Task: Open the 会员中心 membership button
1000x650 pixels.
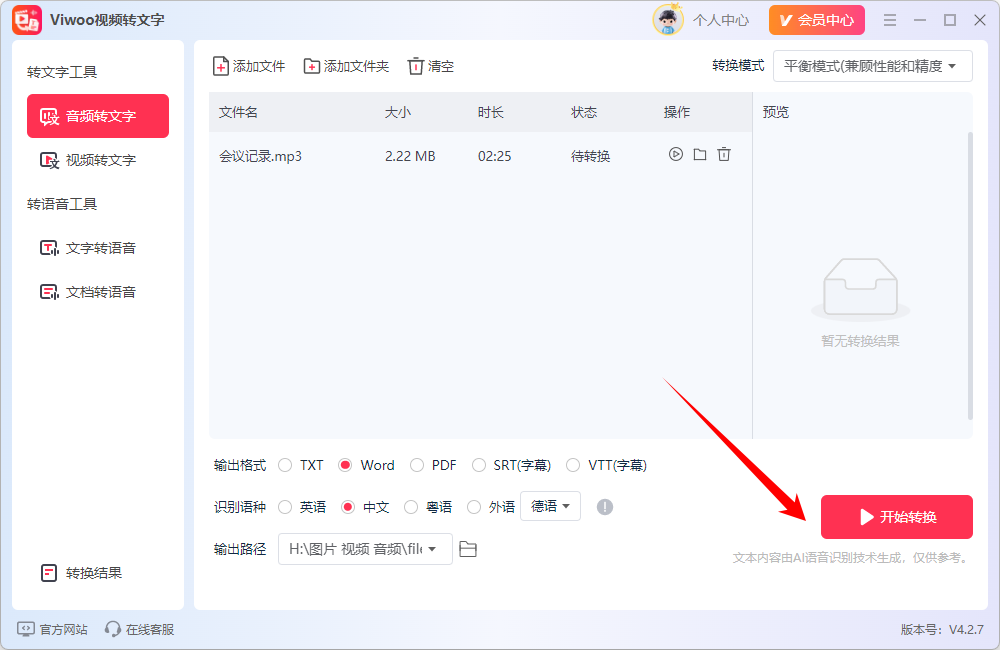Action: click(816, 20)
